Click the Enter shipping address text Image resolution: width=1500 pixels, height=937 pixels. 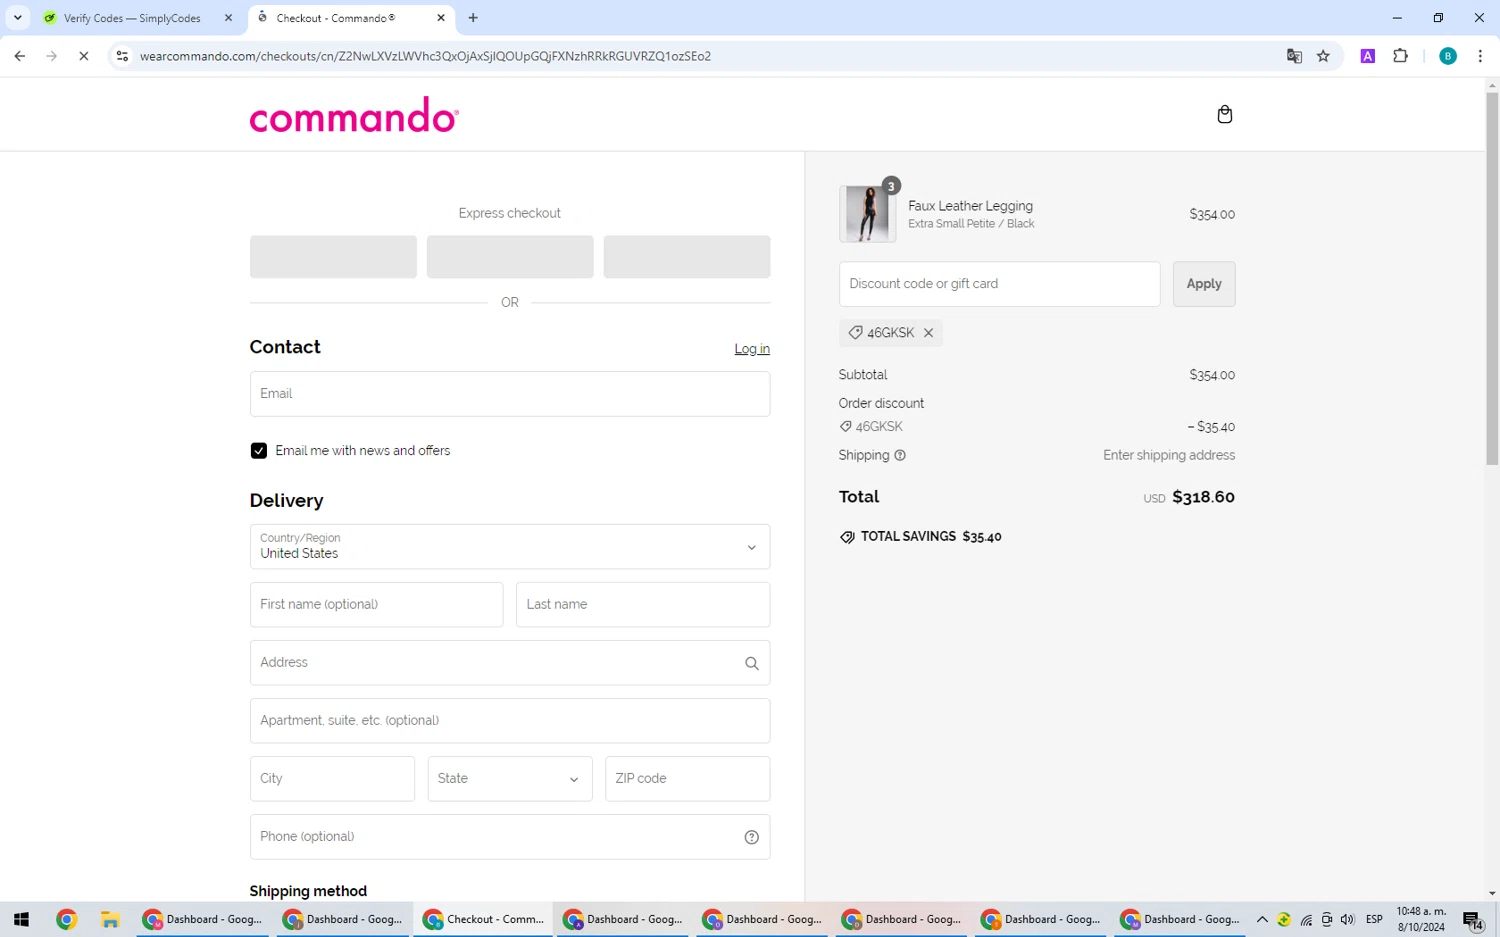[1169, 455]
